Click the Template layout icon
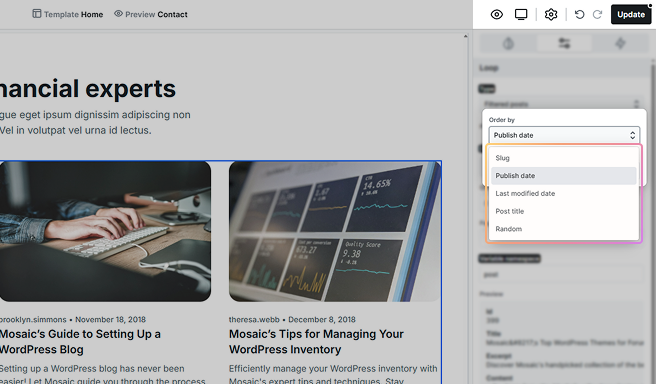This screenshot has width=656, height=384. 37,14
